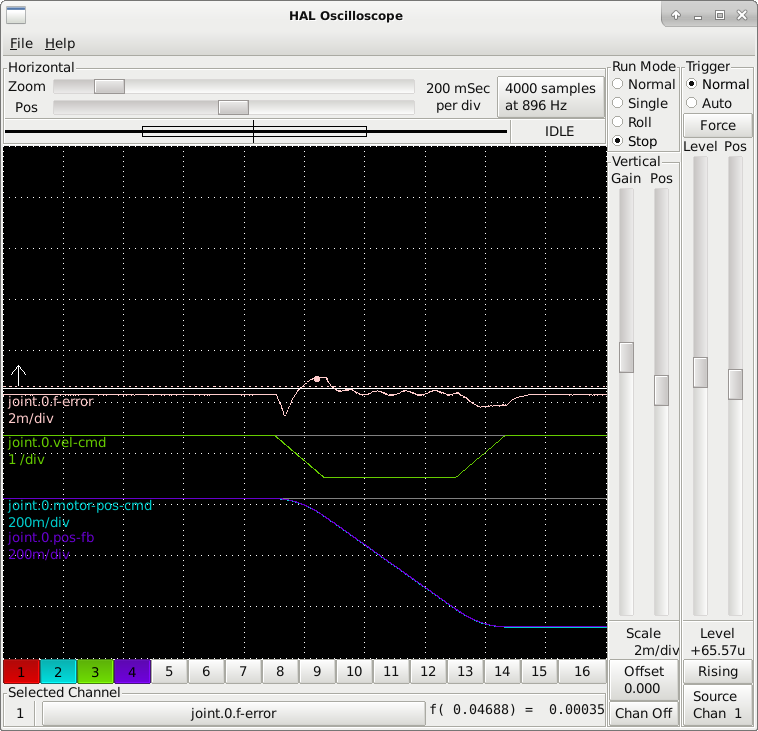
Task: Click the trigger Level slider handle
Action: [x=700, y=372]
